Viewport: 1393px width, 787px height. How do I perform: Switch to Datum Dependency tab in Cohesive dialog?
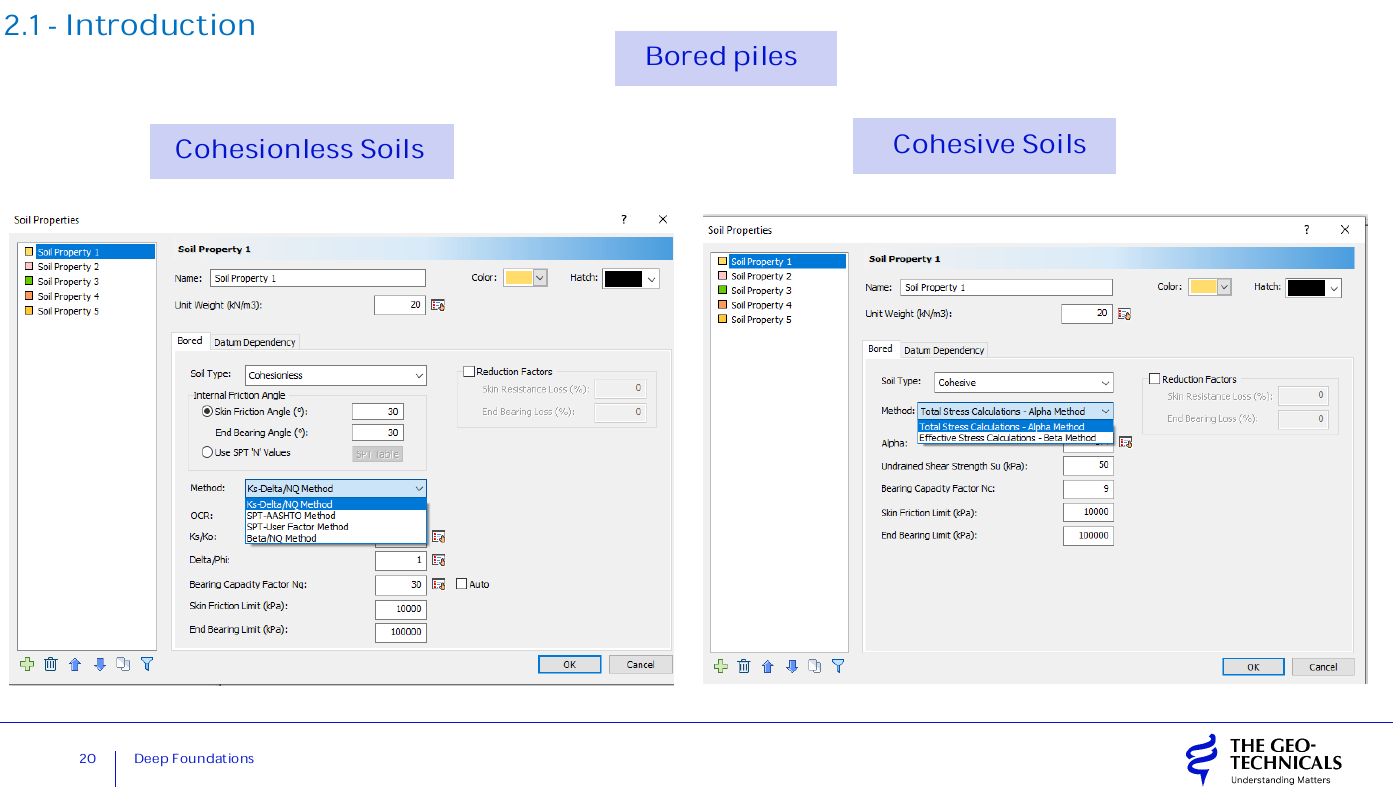[x=944, y=350]
